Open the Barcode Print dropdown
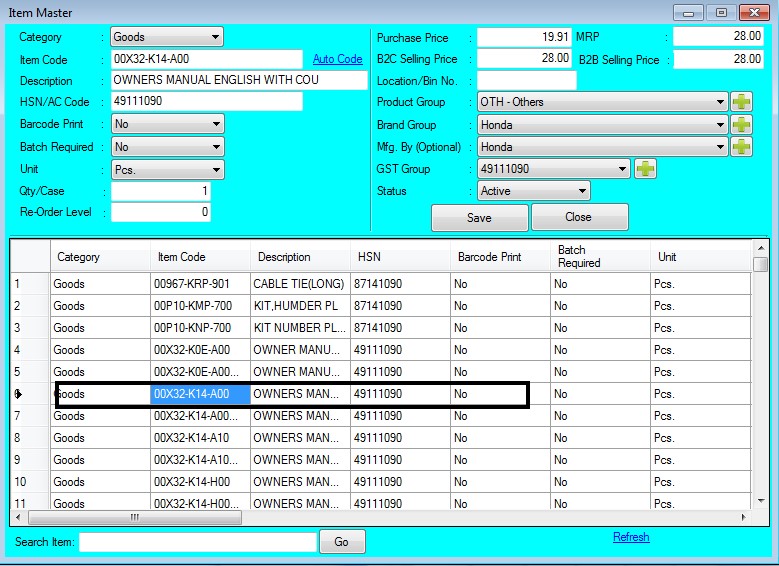This screenshot has height=566, width=779. point(167,124)
